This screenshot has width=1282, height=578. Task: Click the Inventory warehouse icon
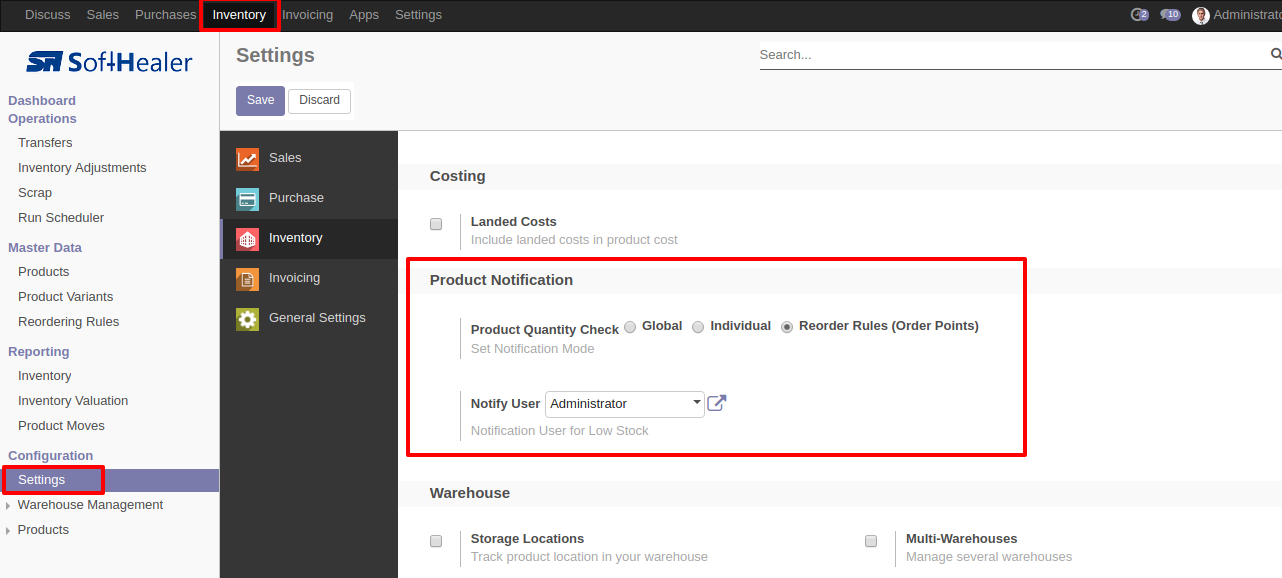tap(247, 239)
